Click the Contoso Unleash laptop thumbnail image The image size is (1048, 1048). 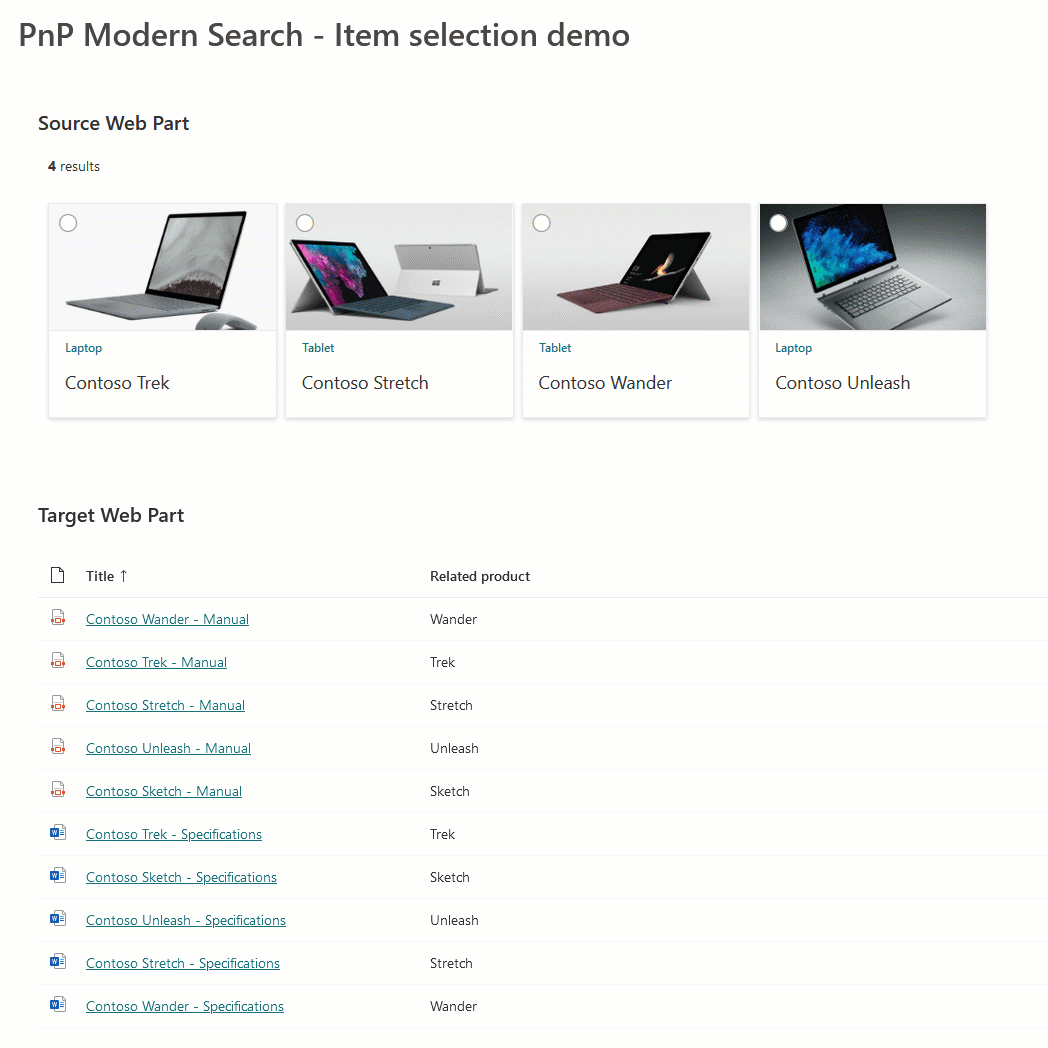point(872,267)
